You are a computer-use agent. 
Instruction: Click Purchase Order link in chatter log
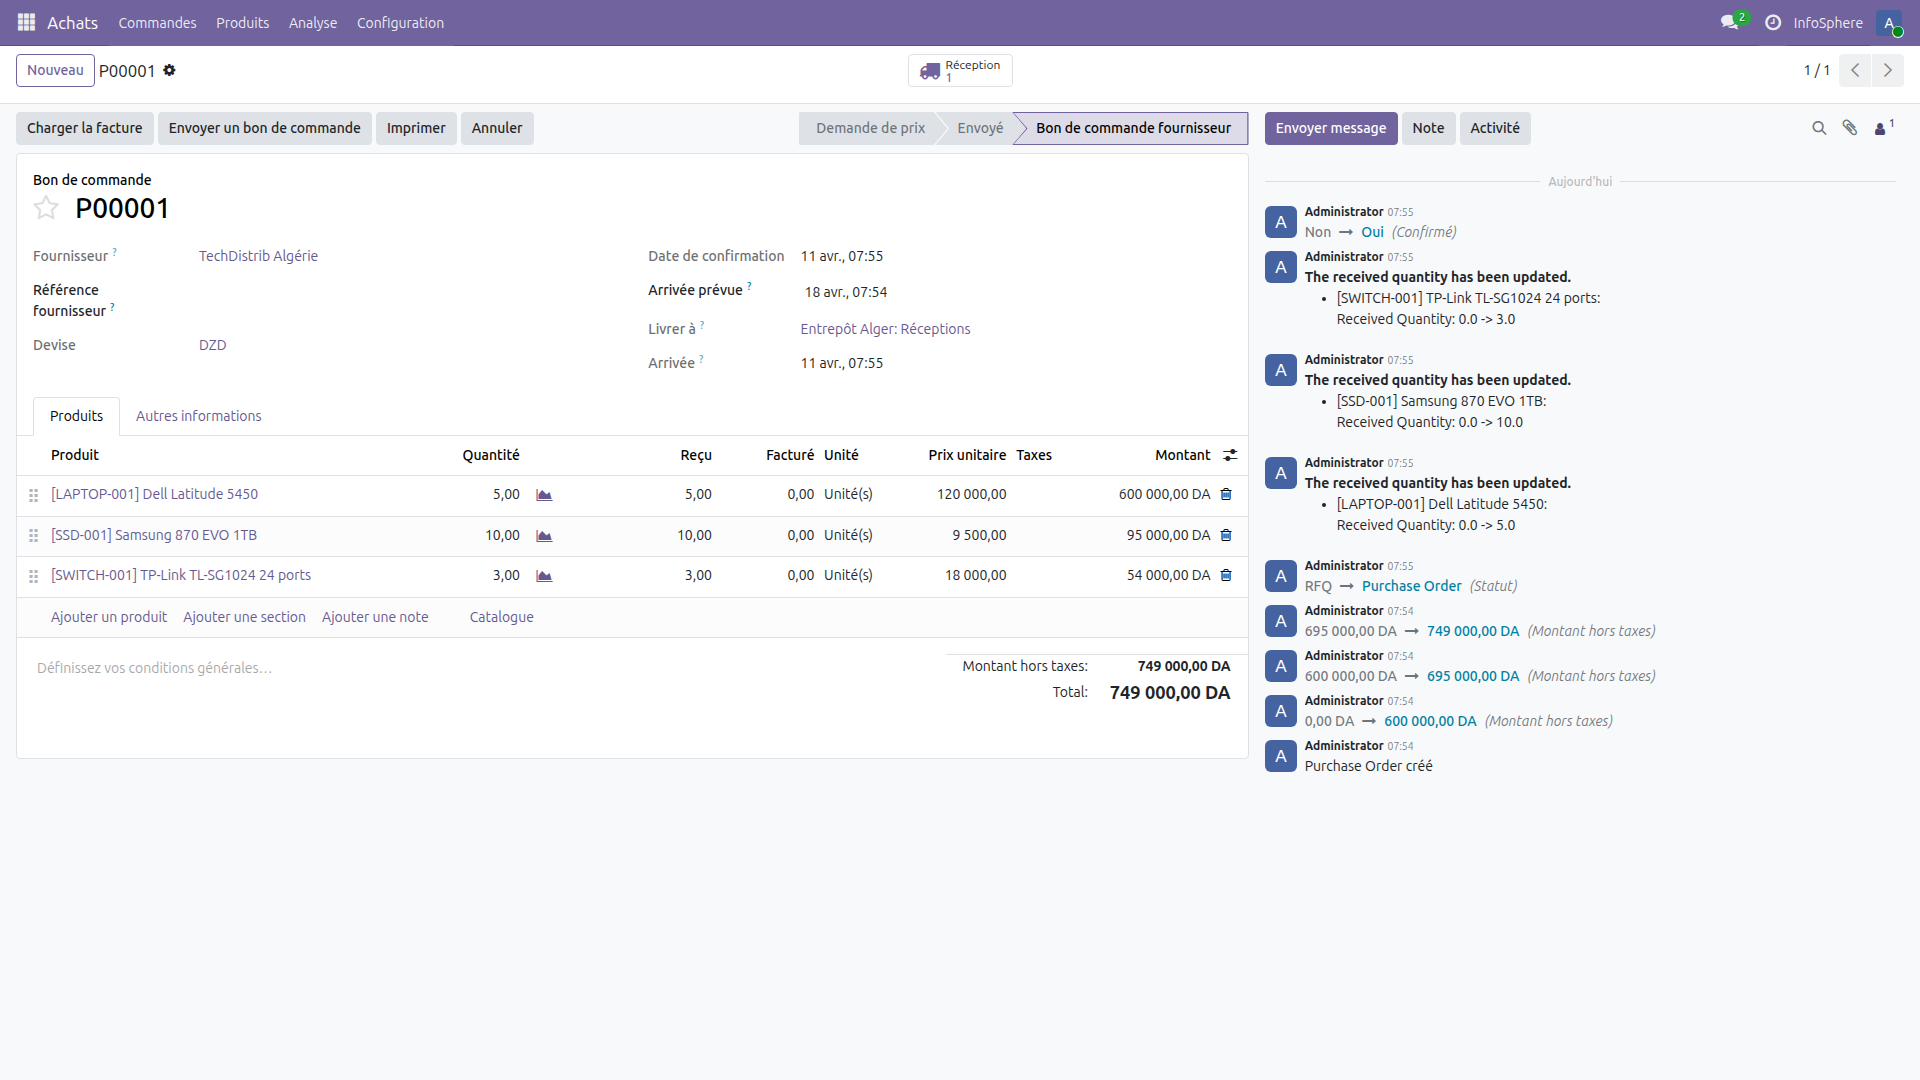pos(1412,586)
